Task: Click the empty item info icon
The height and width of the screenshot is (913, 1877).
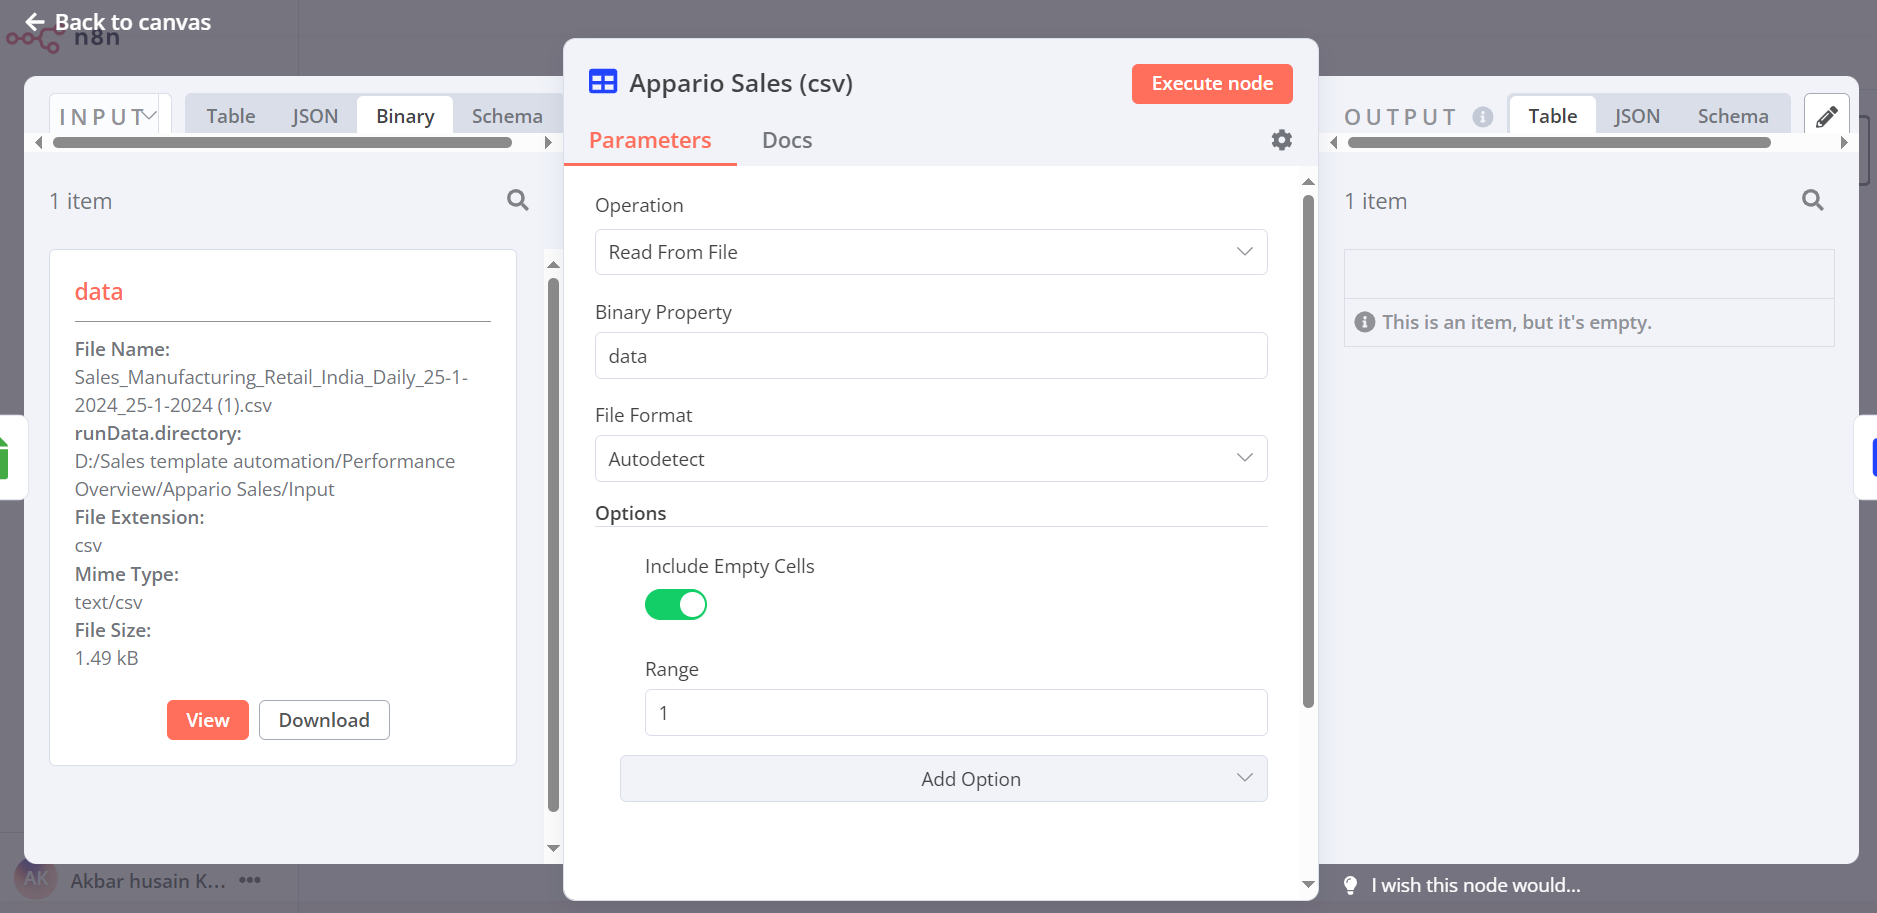Action: click(1364, 322)
